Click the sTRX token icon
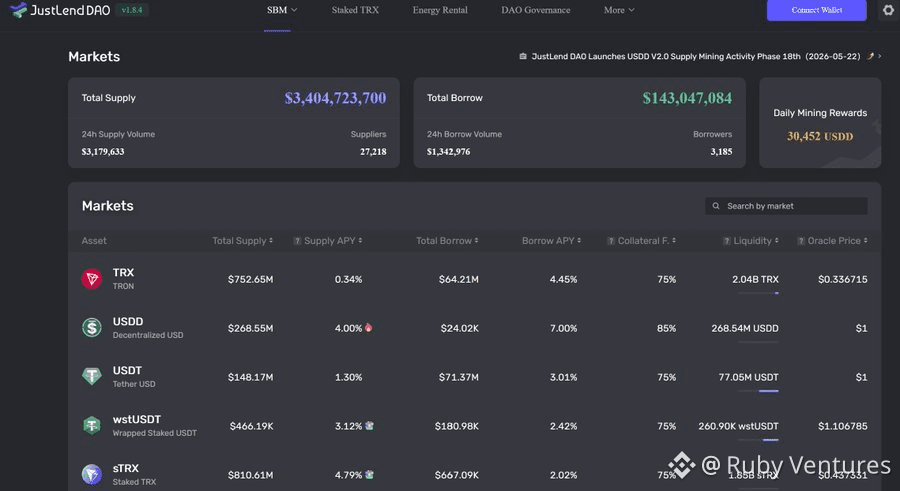 91,474
